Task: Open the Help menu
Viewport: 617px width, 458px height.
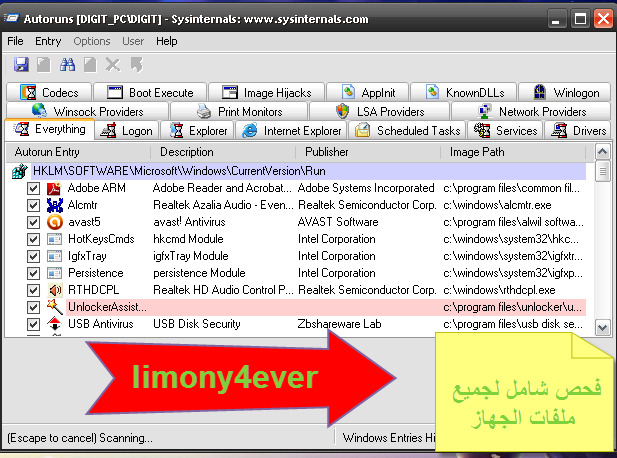Action: tap(166, 41)
